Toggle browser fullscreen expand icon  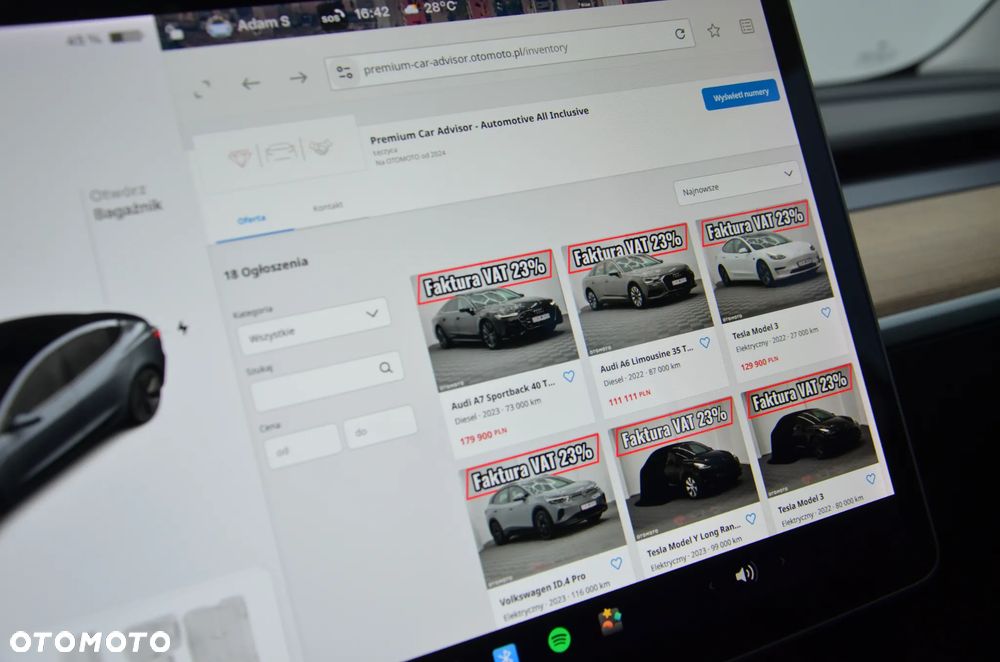(202, 89)
